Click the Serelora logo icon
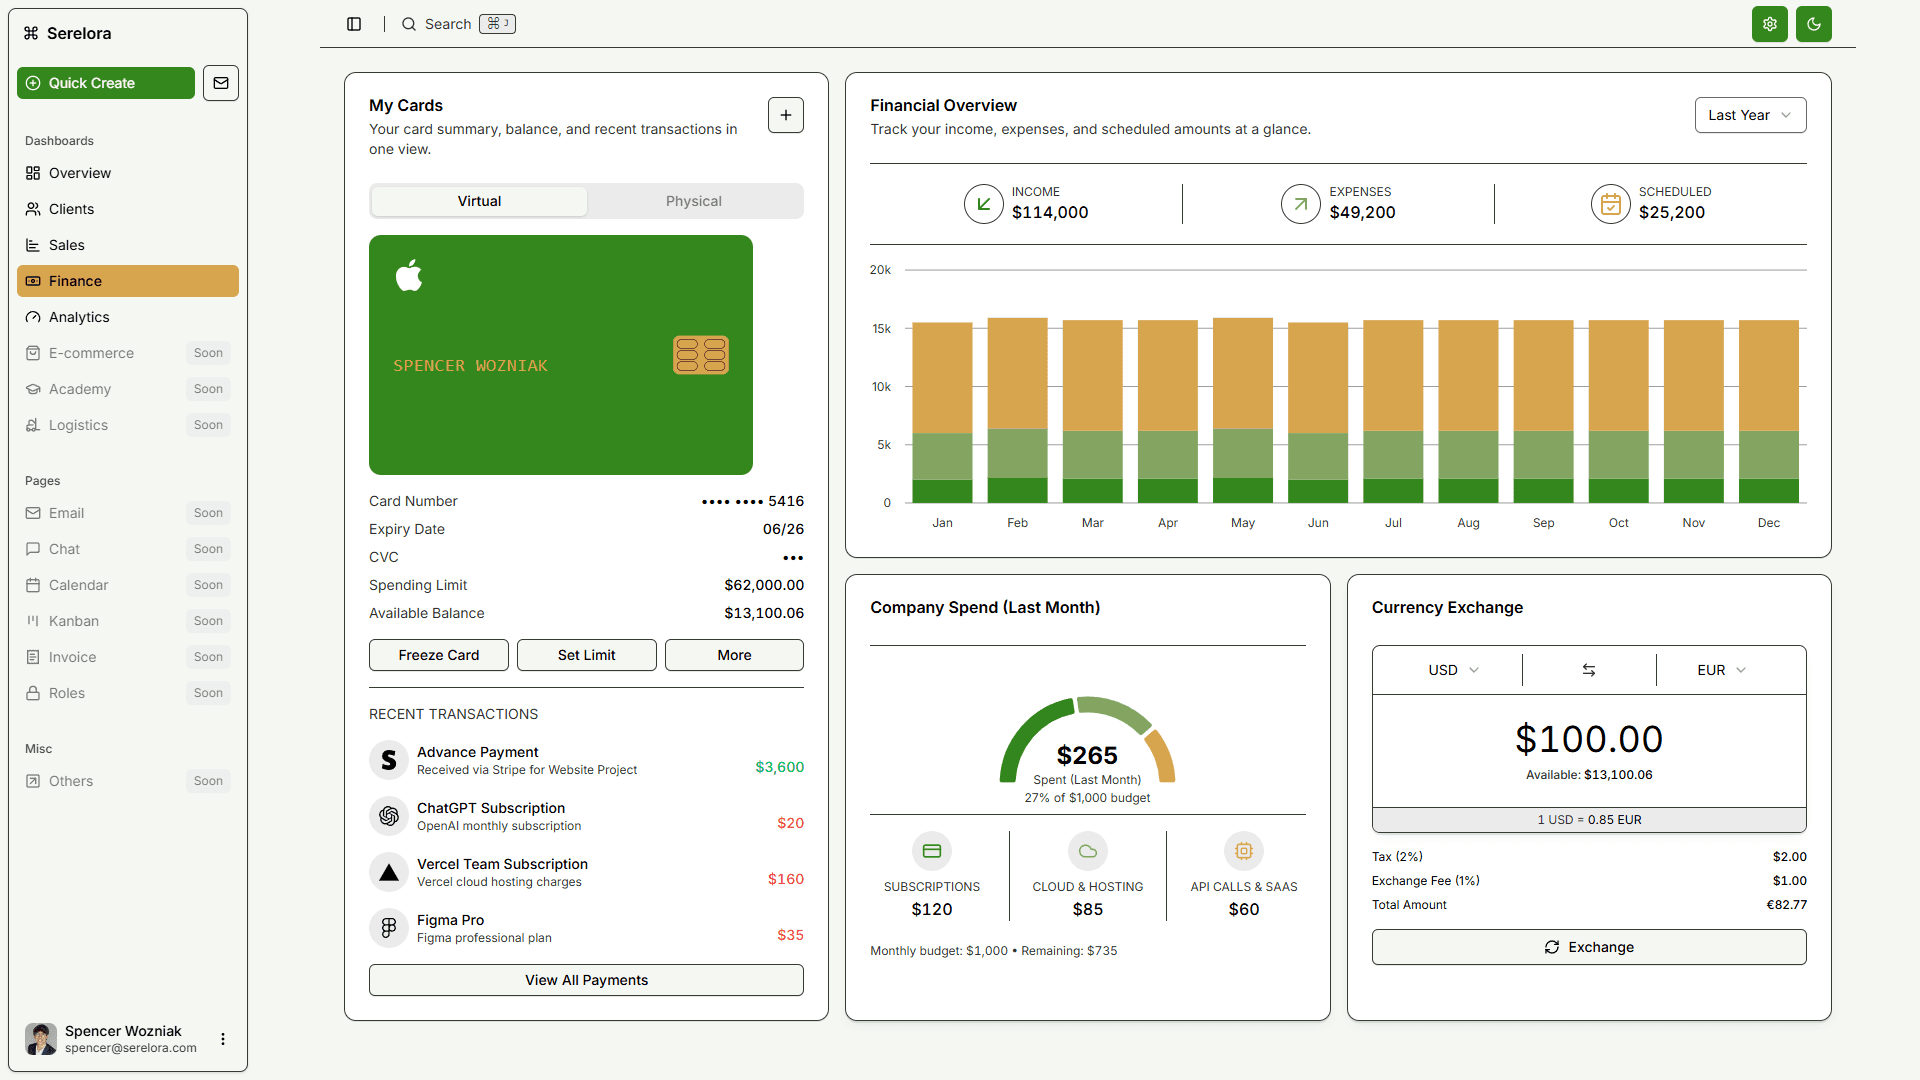Image resolution: width=1920 pixels, height=1080 pixels. [x=31, y=33]
